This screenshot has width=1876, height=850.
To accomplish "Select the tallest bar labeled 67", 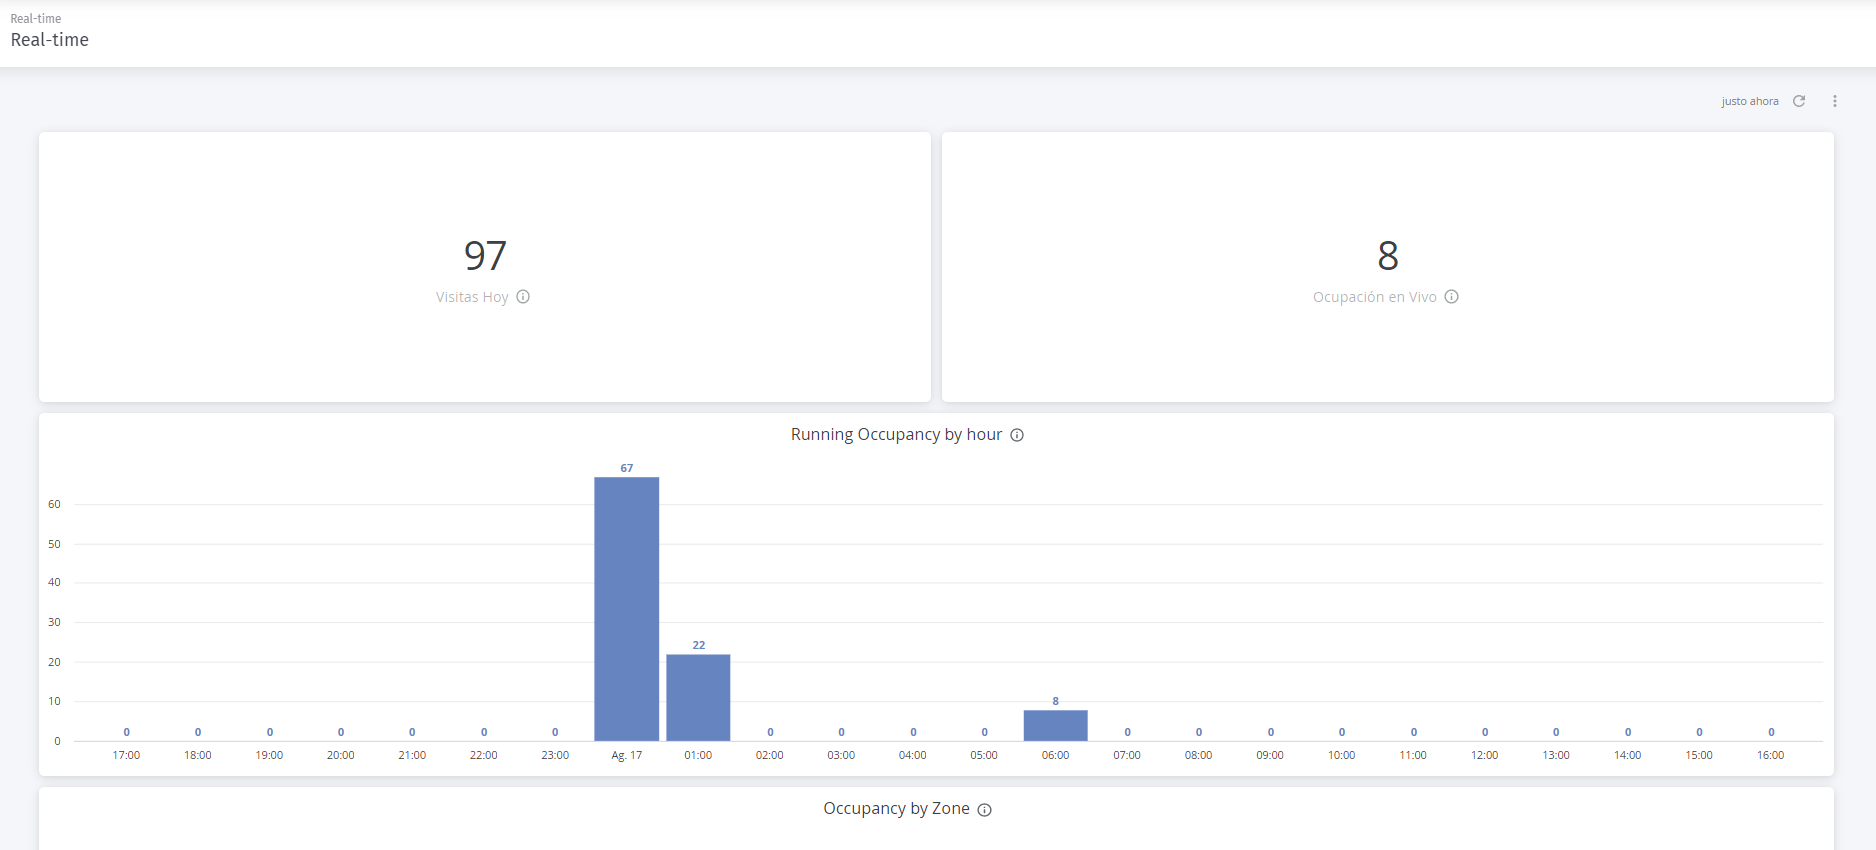I will click(627, 609).
